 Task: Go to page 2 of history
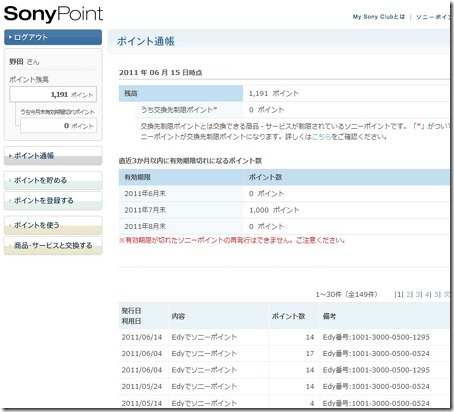(x=409, y=294)
